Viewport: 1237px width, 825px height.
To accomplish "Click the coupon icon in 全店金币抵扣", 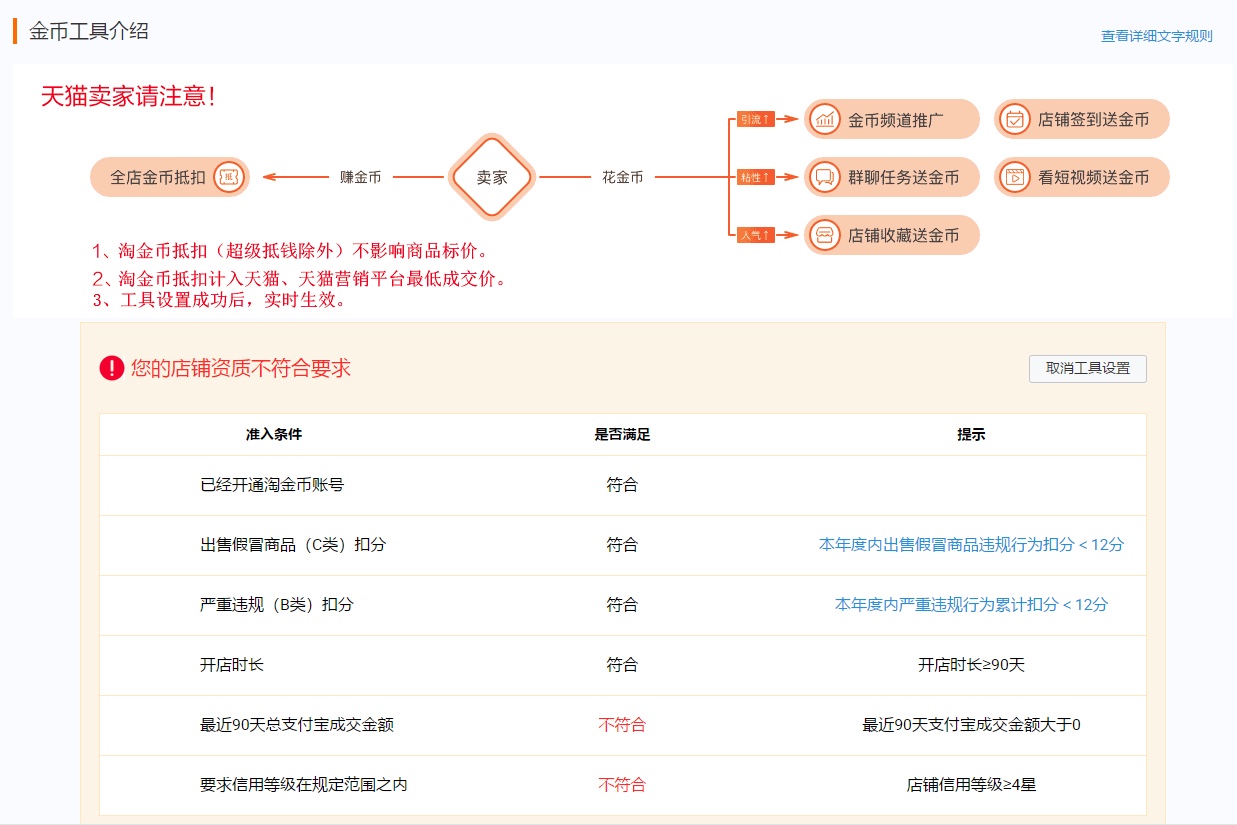I will pos(229,177).
